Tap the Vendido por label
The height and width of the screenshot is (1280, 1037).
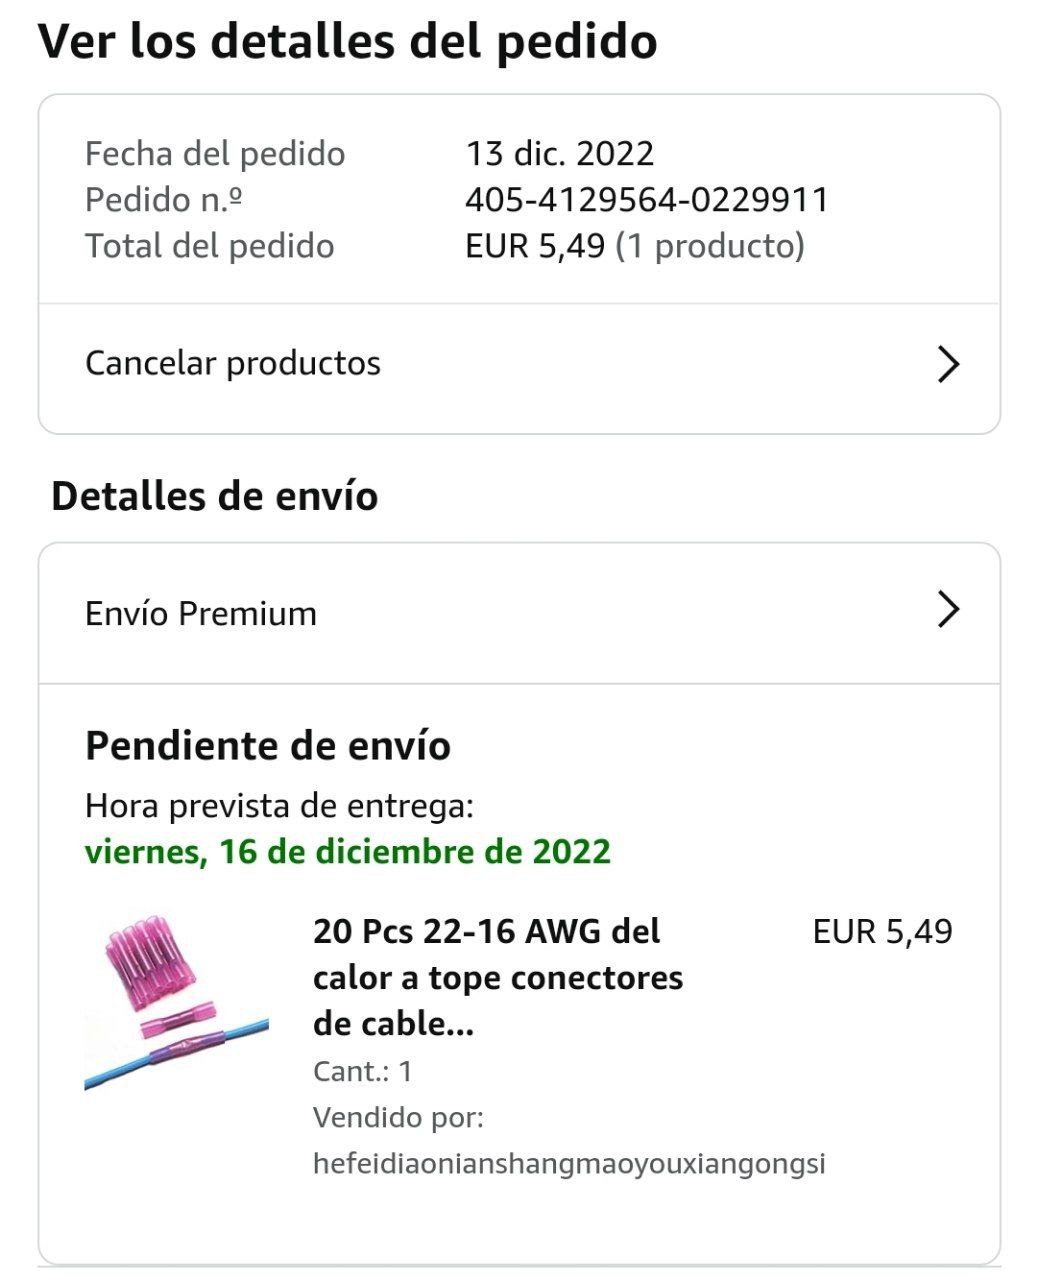click(x=398, y=1117)
